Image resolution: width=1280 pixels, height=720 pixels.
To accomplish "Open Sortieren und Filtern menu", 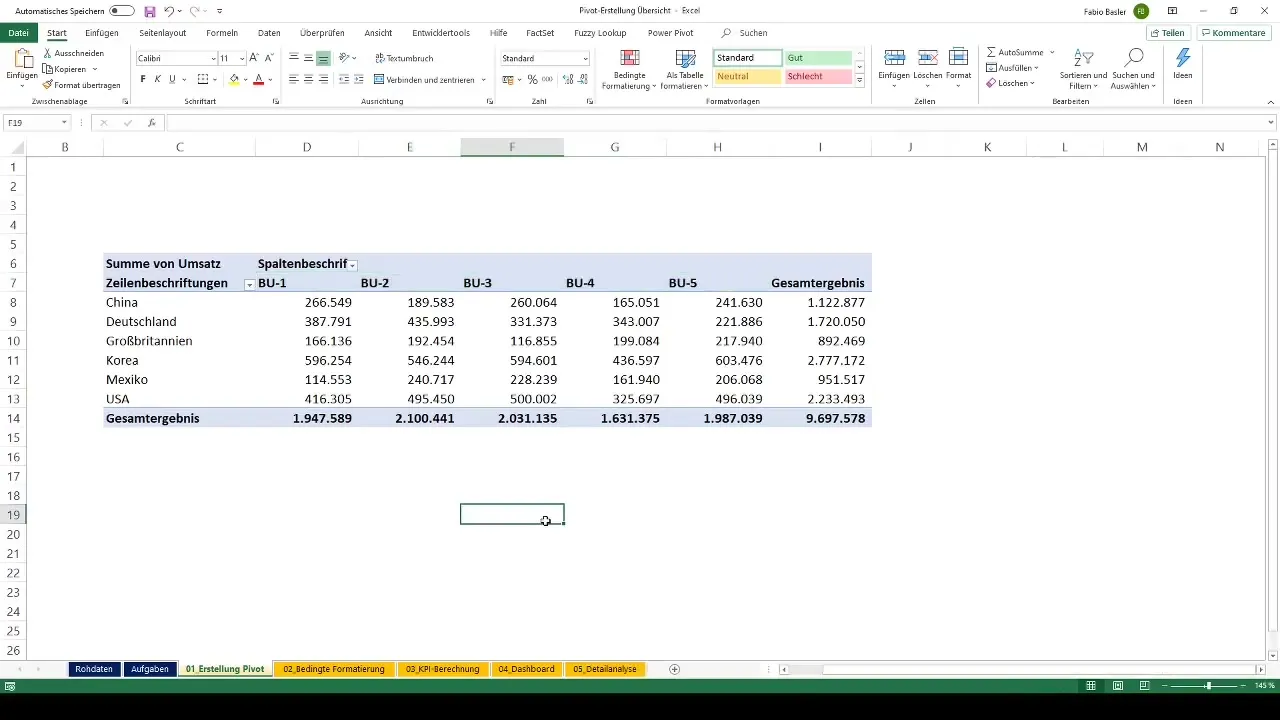I will click(1083, 68).
